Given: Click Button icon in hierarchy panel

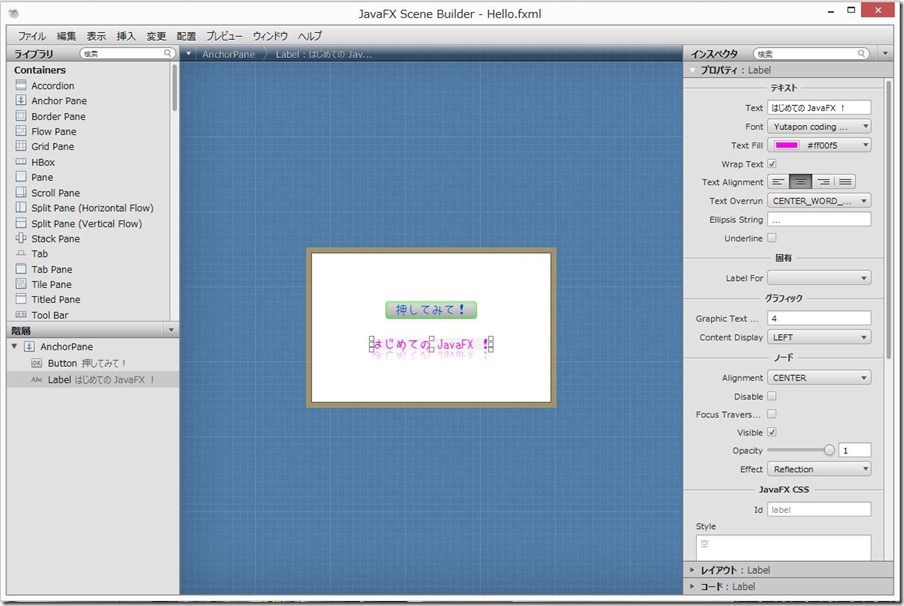Looking at the screenshot, I should (37, 363).
